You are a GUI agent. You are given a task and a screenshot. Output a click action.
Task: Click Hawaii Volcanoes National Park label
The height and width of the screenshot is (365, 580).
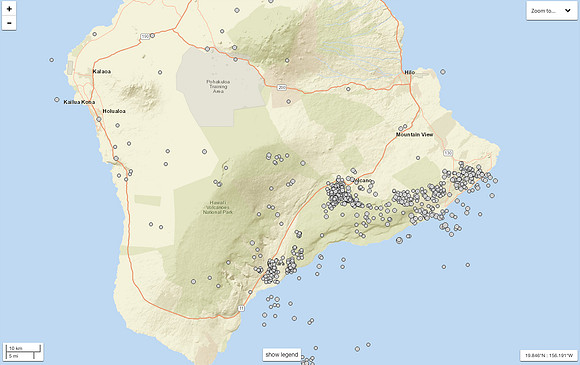pyautogui.click(x=218, y=207)
